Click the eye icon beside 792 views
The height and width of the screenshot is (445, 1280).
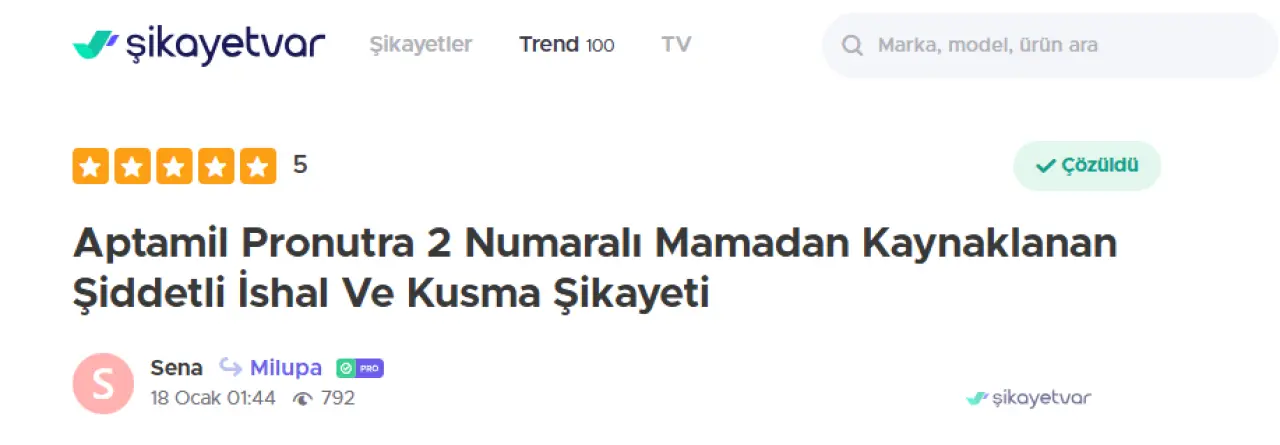click(302, 398)
